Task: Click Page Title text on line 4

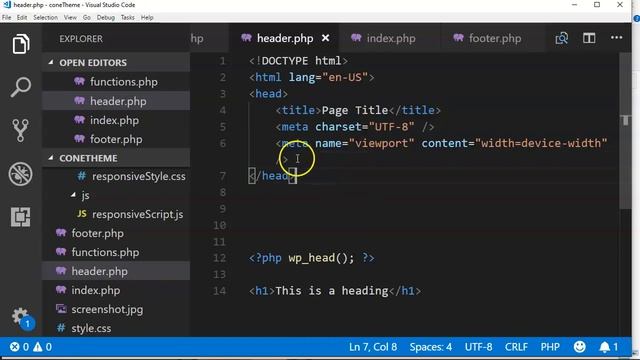Action: click(x=355, y=110)
